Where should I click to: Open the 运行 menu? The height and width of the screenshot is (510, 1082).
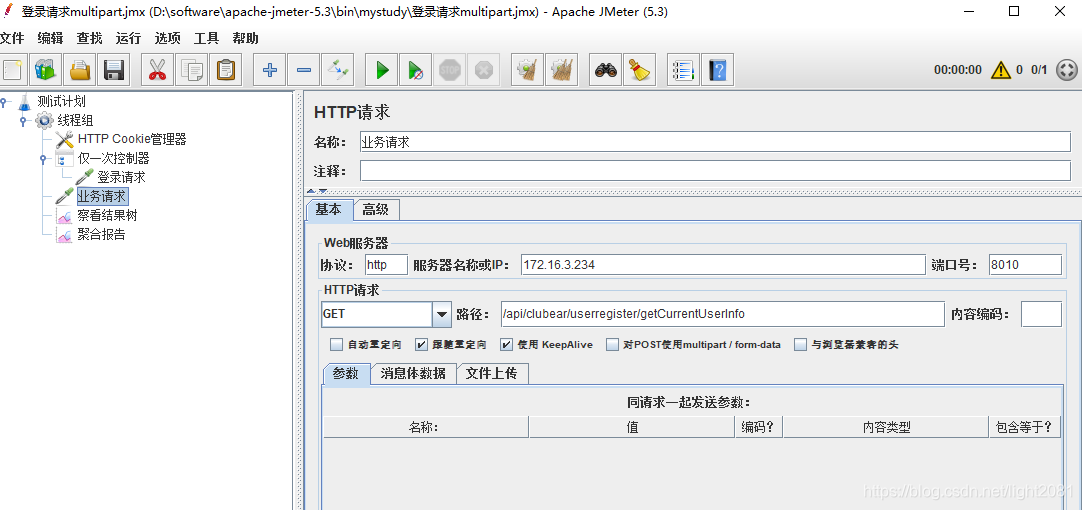(x=128, y=39)
